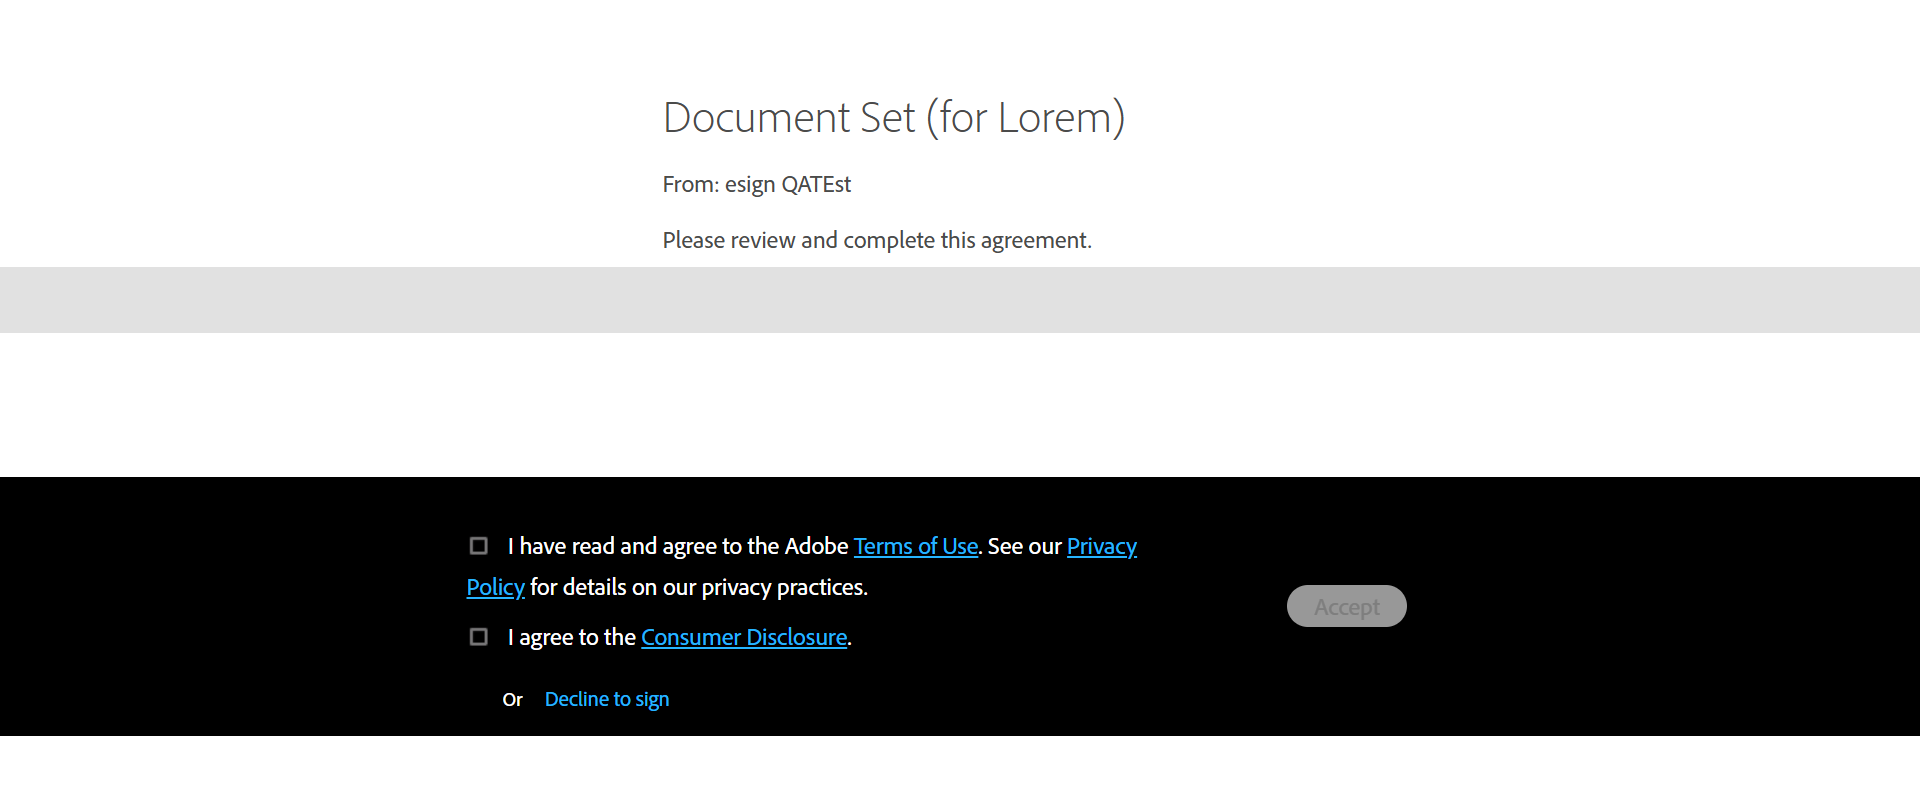Viewport: 1920px width, 800px height.
Task: Open the Privacy link after 'See our'
Action: point(1101,547)
